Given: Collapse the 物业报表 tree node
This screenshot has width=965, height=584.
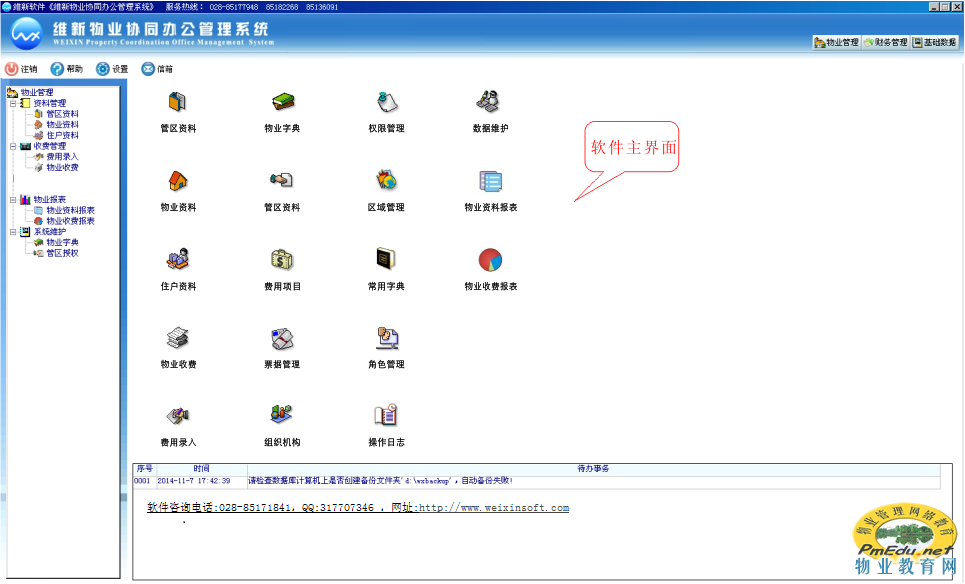Looking at the screenshot, I should pos(13,200).
